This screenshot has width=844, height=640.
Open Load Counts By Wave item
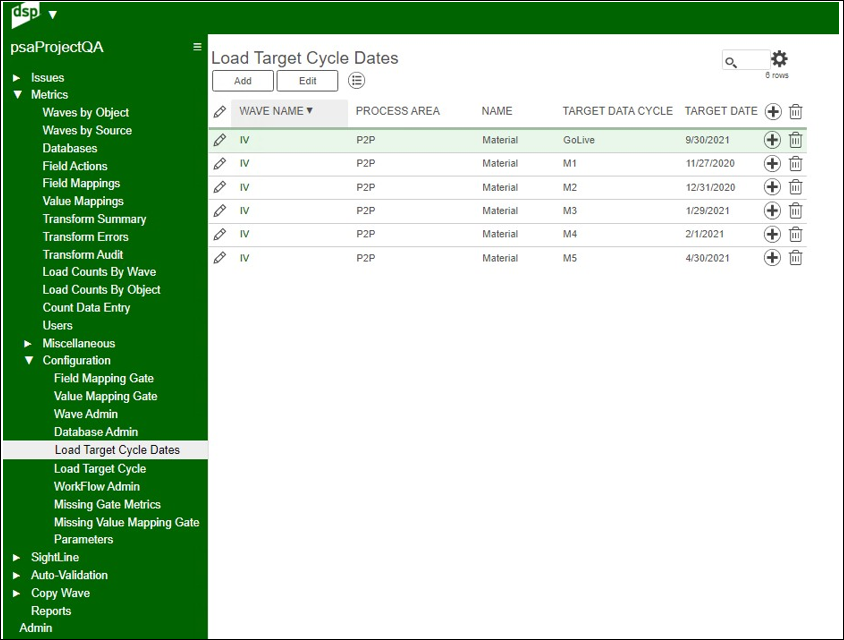[x=100, y=272]
